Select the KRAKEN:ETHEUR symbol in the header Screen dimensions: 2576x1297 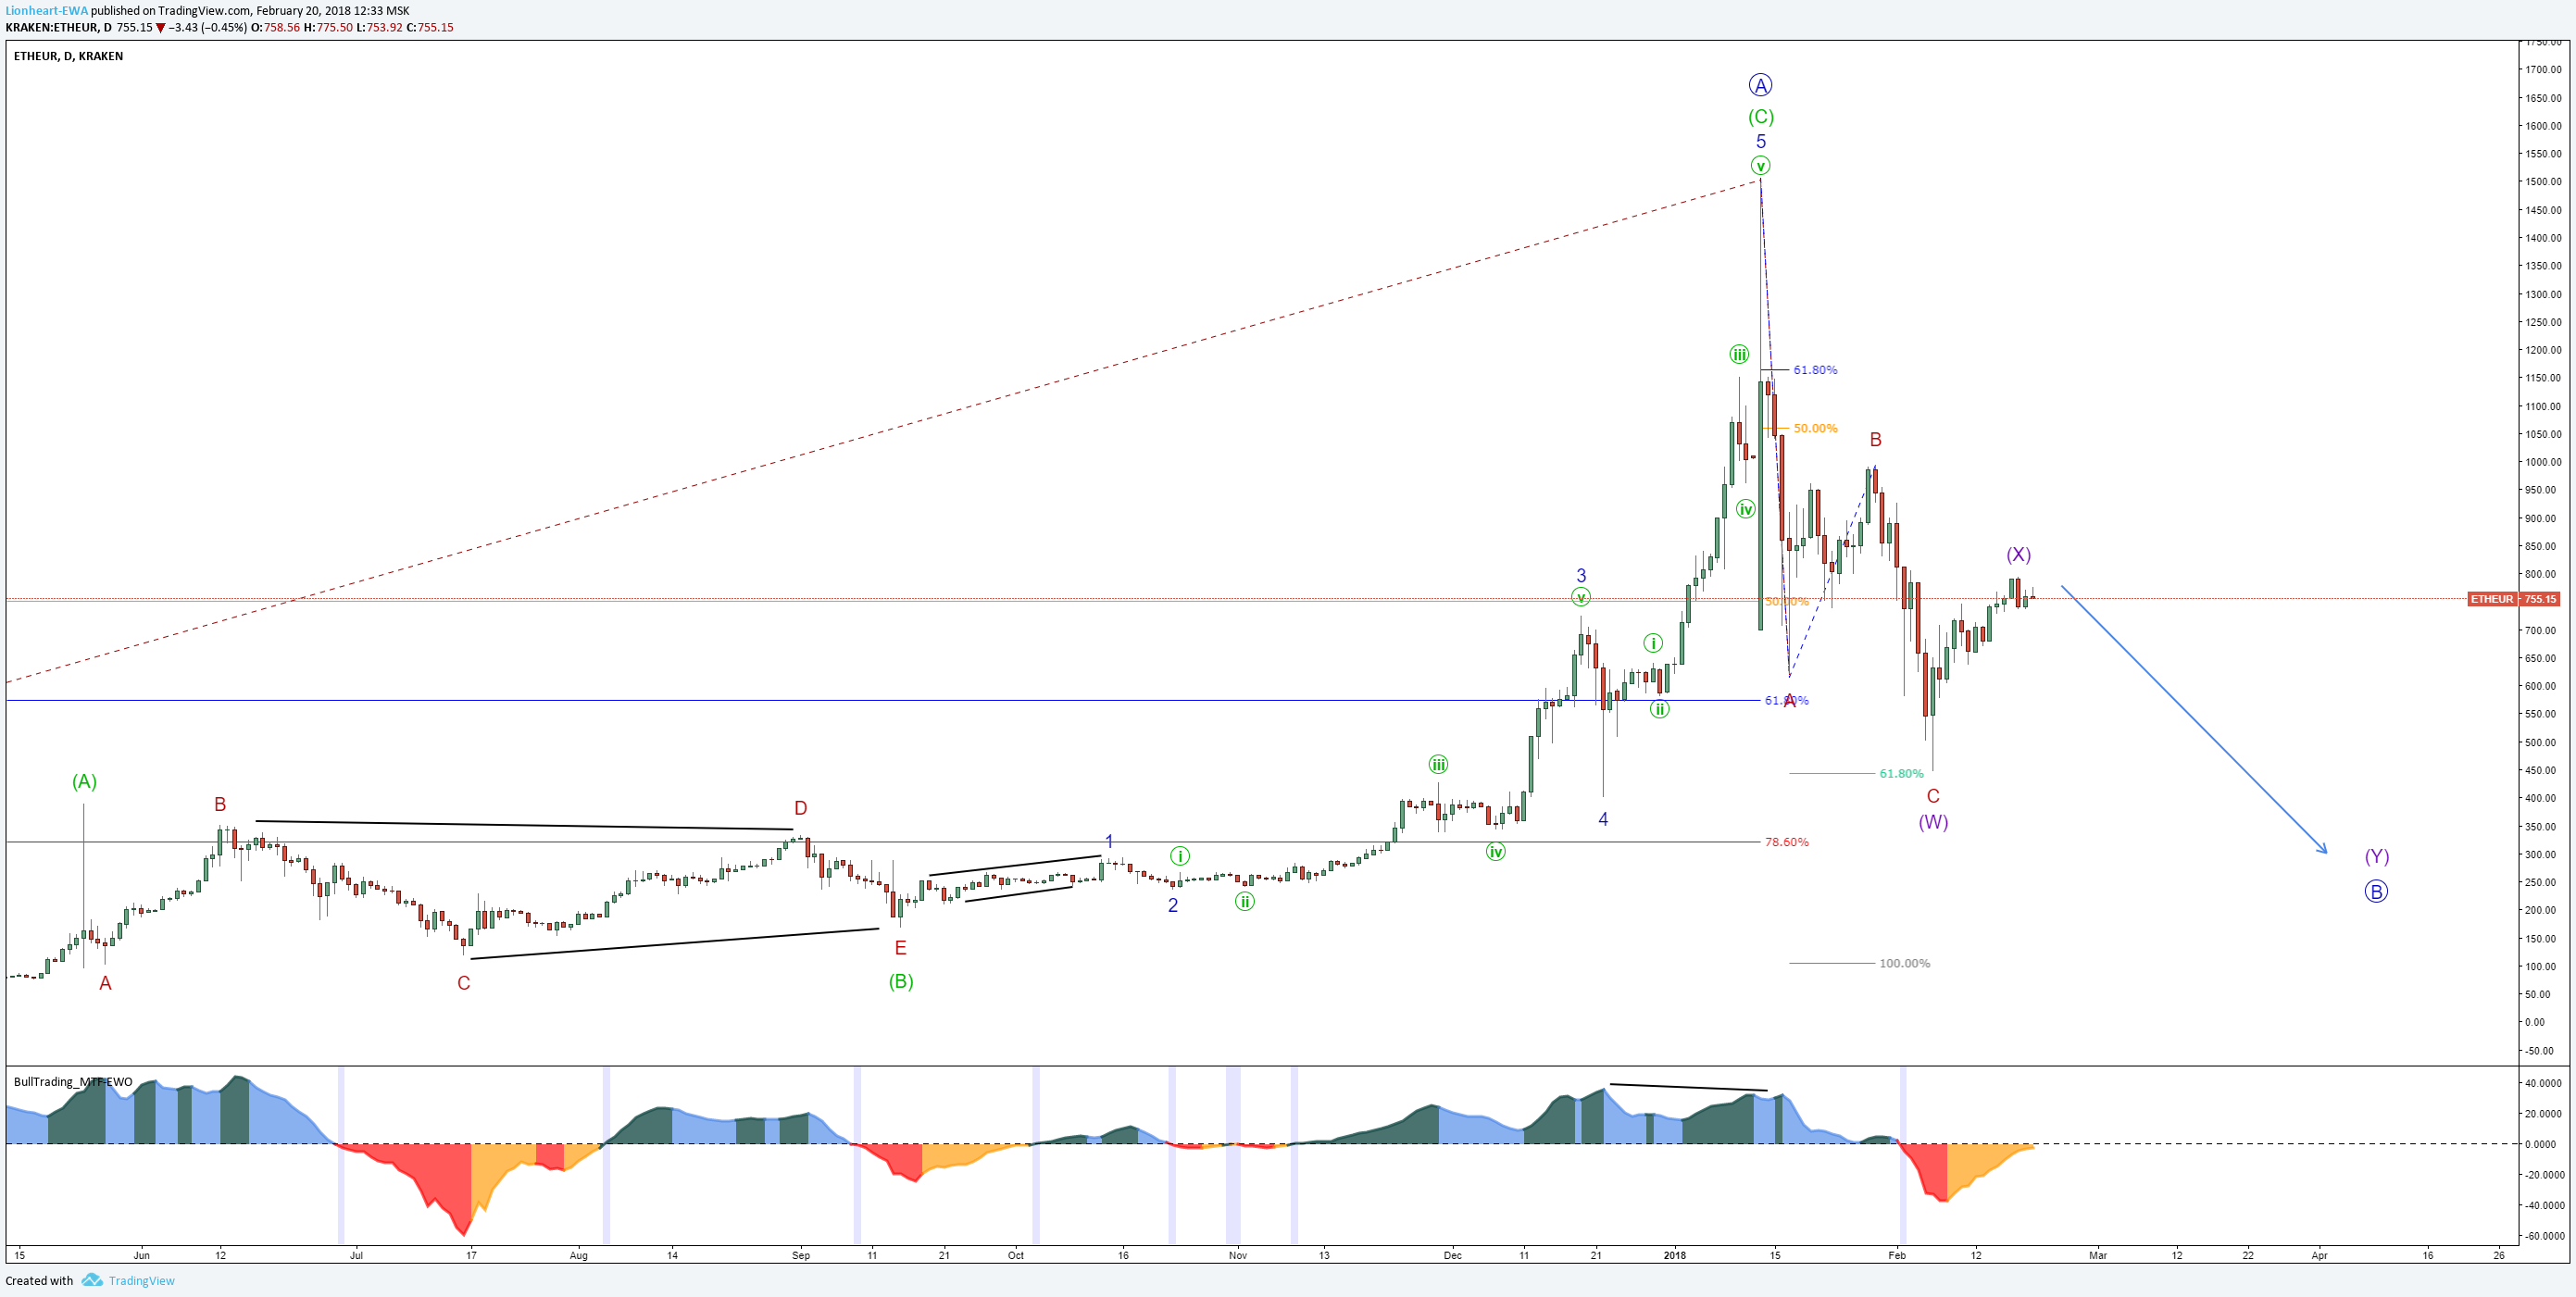(x=51, y=27)
